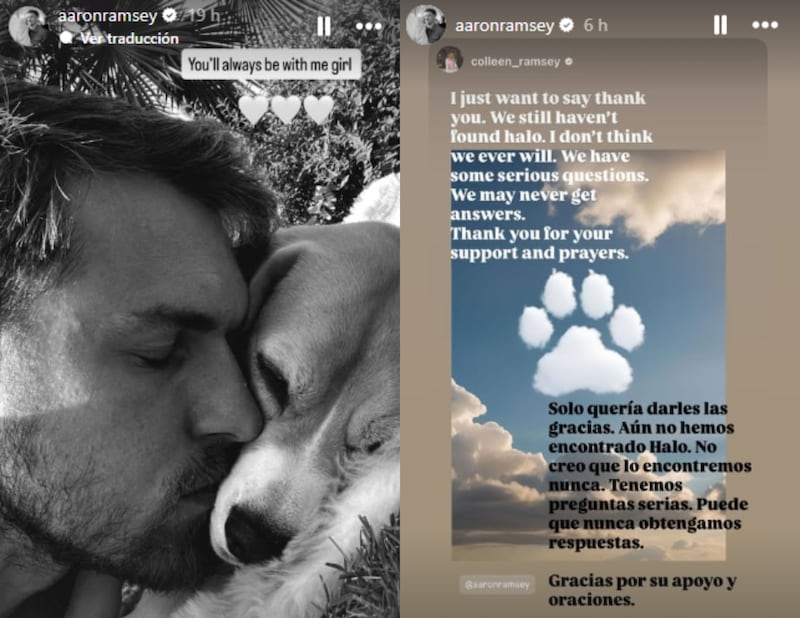Click the colleen_ramsey username

[x=515, y=62]
